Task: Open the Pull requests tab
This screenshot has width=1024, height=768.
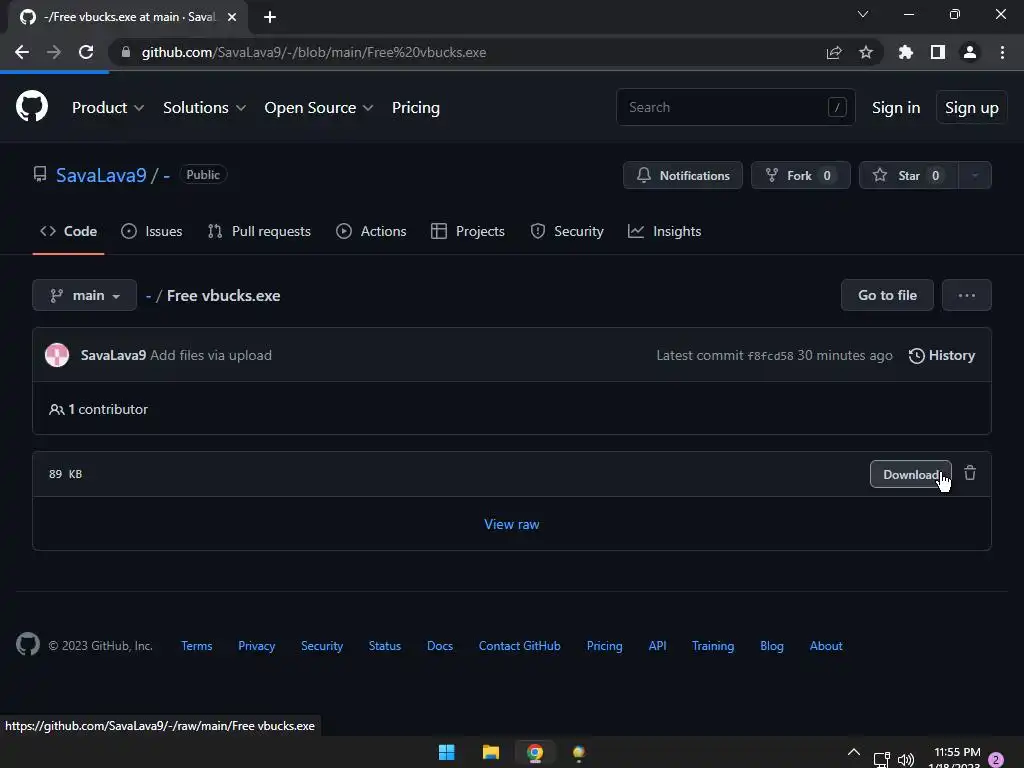Action: tap(259, 231)
